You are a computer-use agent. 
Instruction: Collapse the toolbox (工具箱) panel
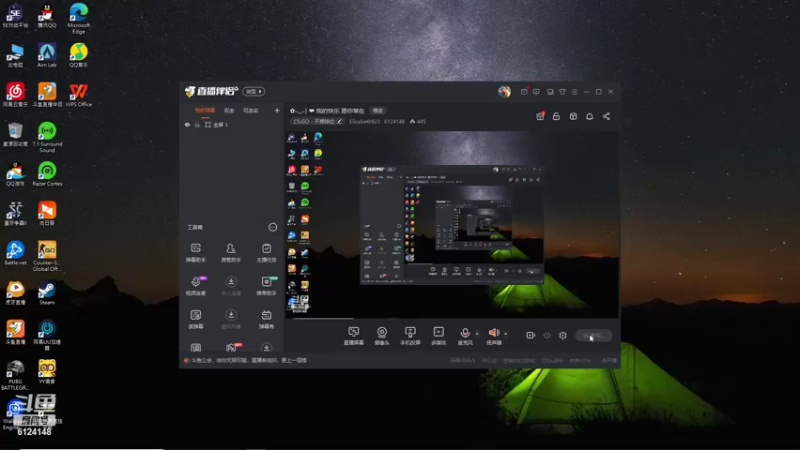pyautogui.click(x=273, y=227)
